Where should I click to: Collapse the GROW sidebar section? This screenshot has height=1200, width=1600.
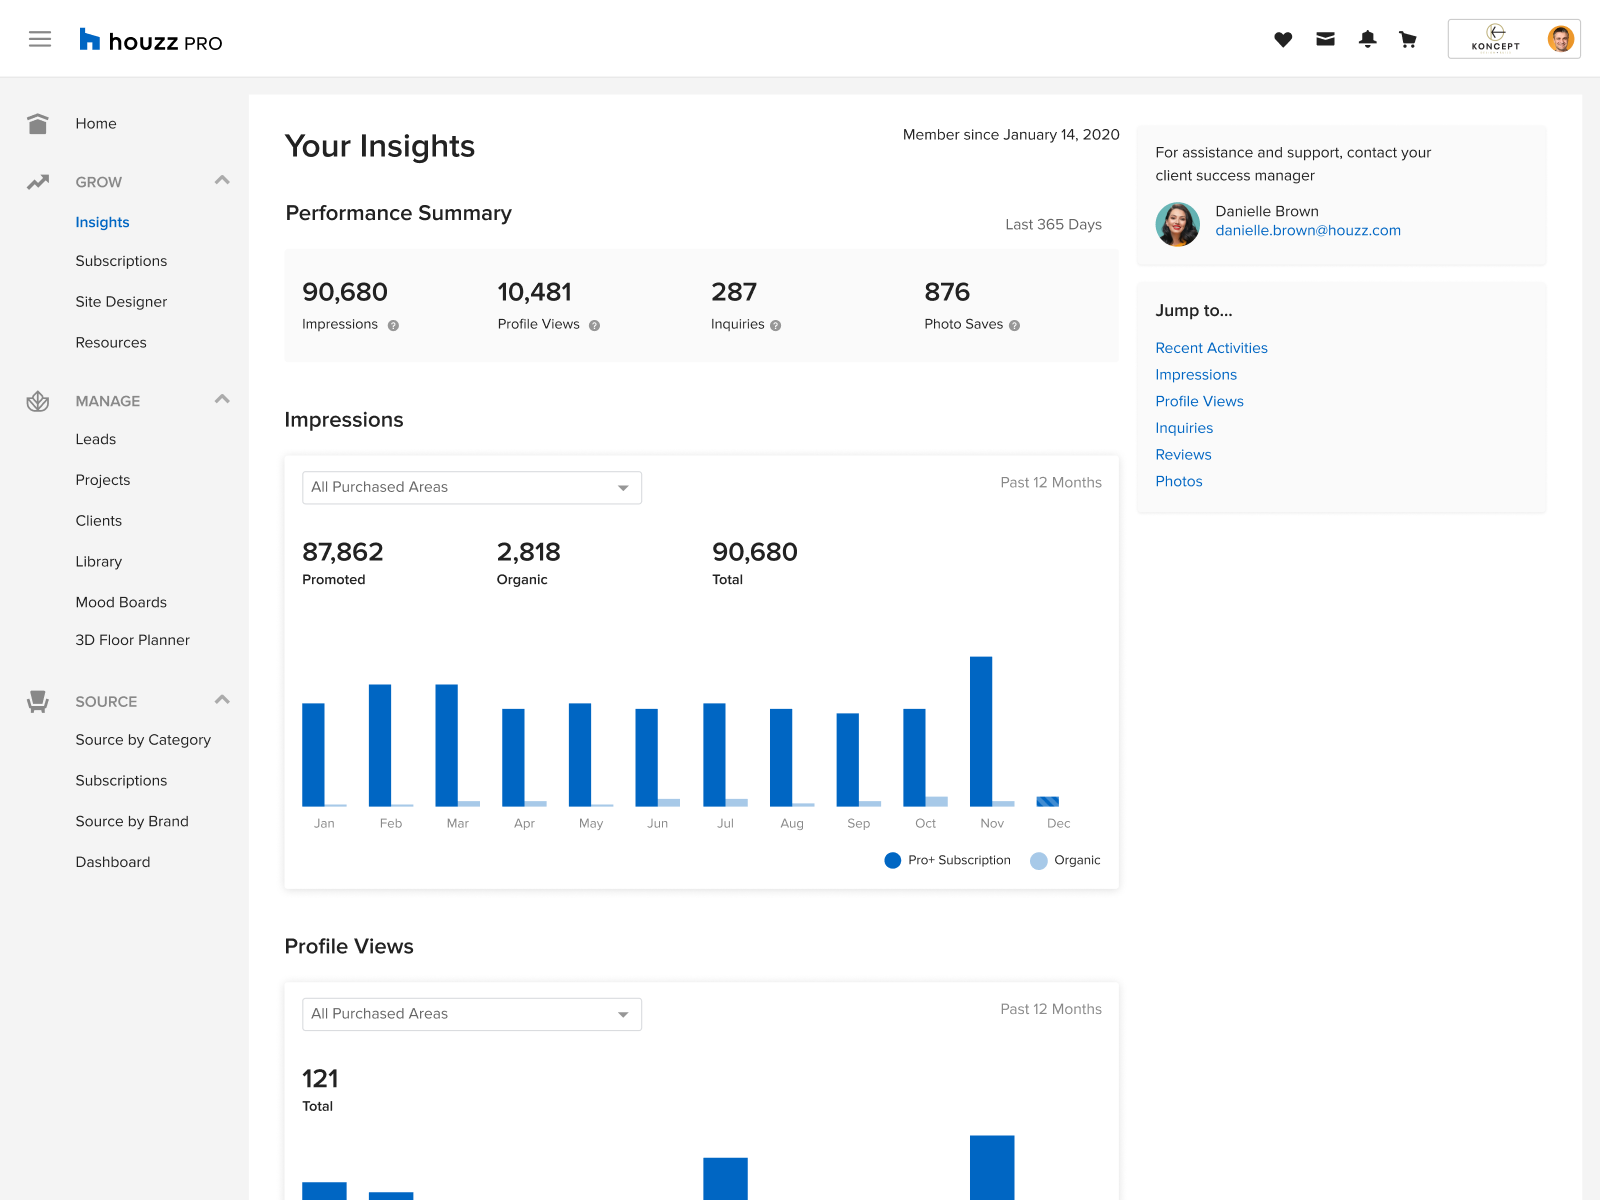pyautogui.click(x=222, y=181)
